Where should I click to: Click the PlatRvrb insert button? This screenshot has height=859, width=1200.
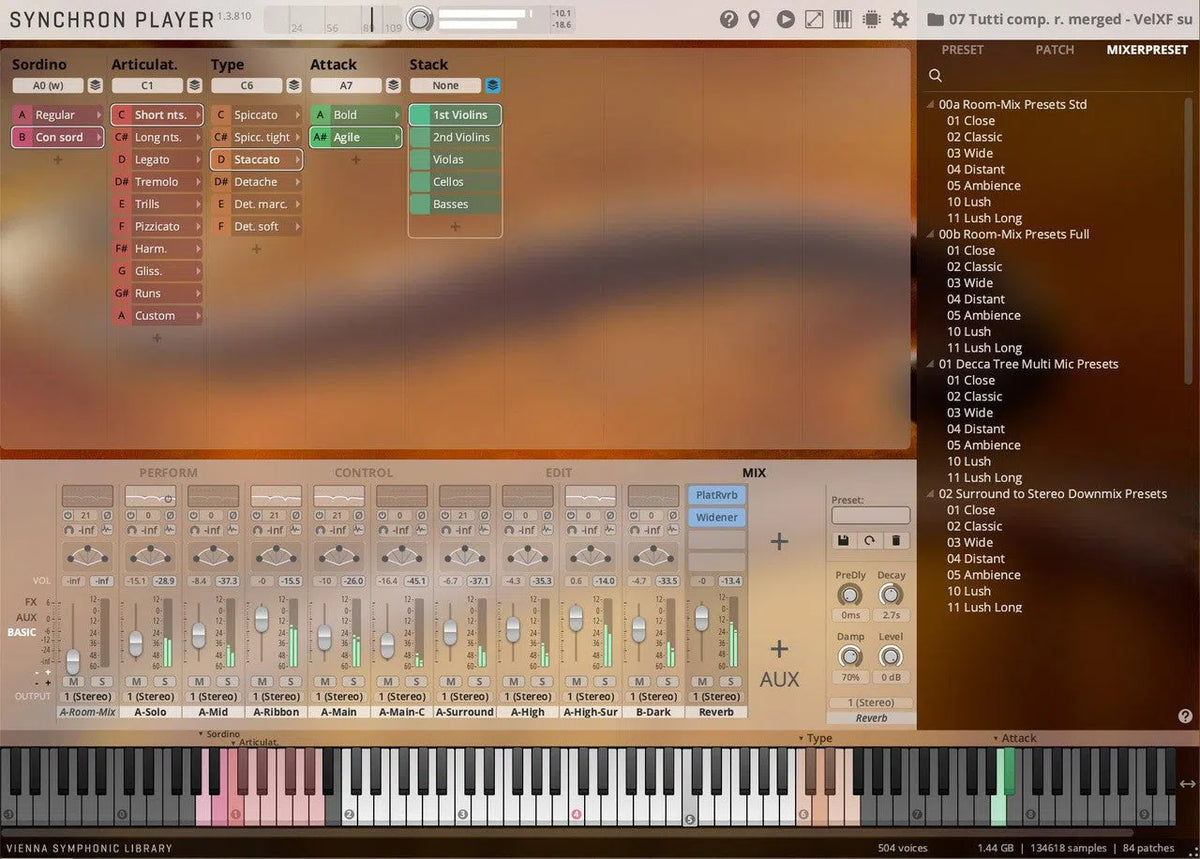click(716, 494)
